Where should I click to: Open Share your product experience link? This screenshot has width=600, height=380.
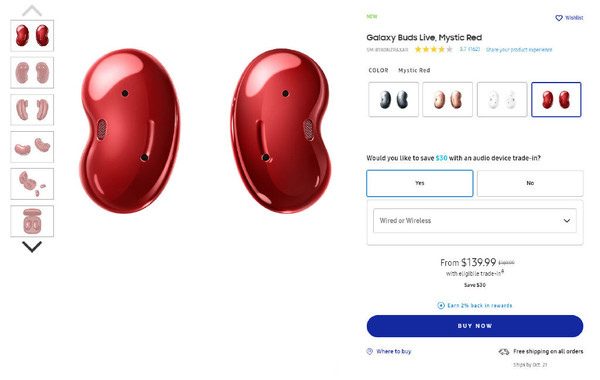click(x=519, y=50)
